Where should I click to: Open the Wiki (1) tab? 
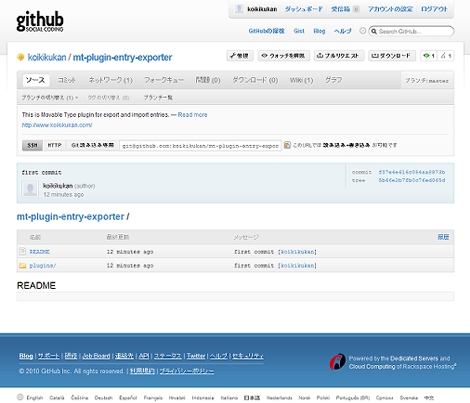coord(301,80)
